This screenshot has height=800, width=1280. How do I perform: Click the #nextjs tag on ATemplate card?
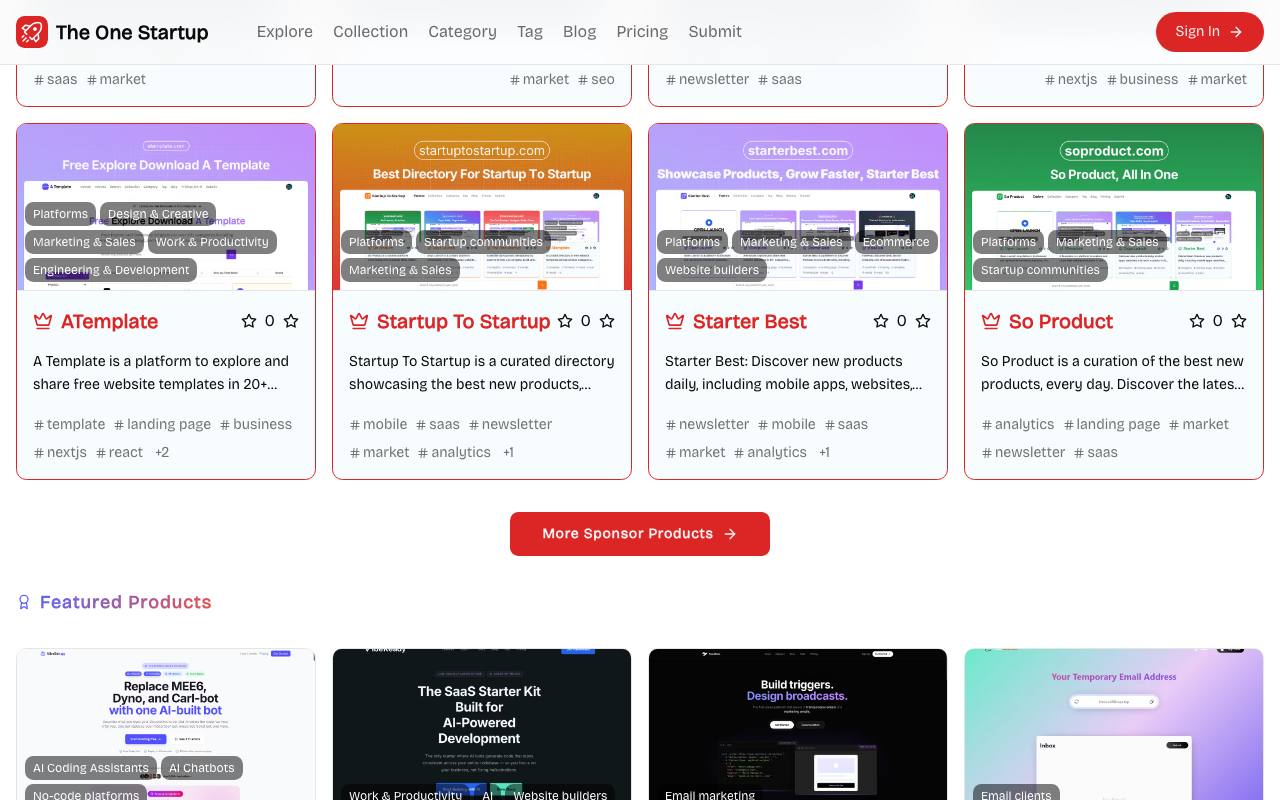(x=60, y=452)
